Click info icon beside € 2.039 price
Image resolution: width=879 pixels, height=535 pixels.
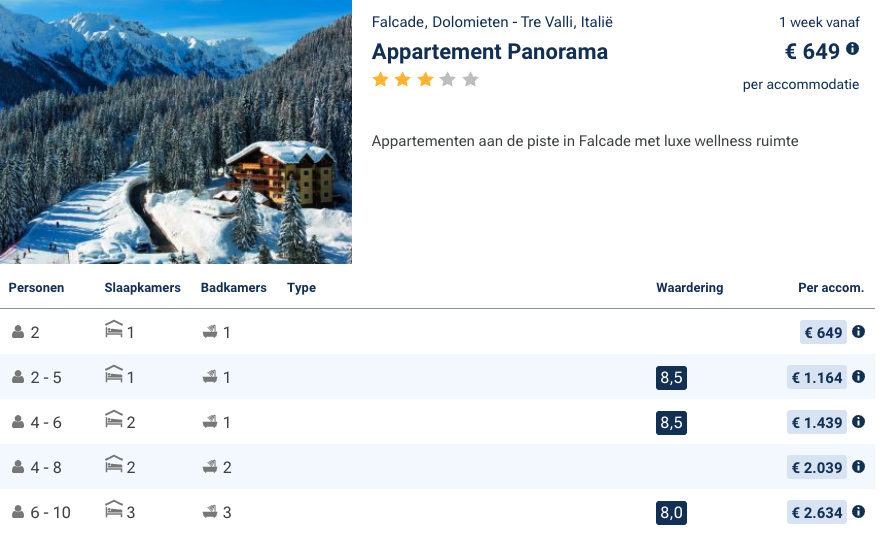coord(858,467)
